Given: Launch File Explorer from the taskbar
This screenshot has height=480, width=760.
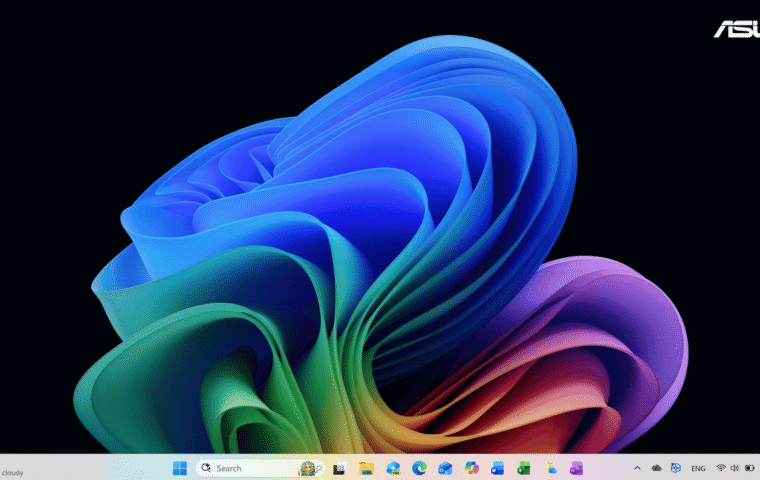Looking at the screenshot, I should pyautogui.click(x=366, y=468).
